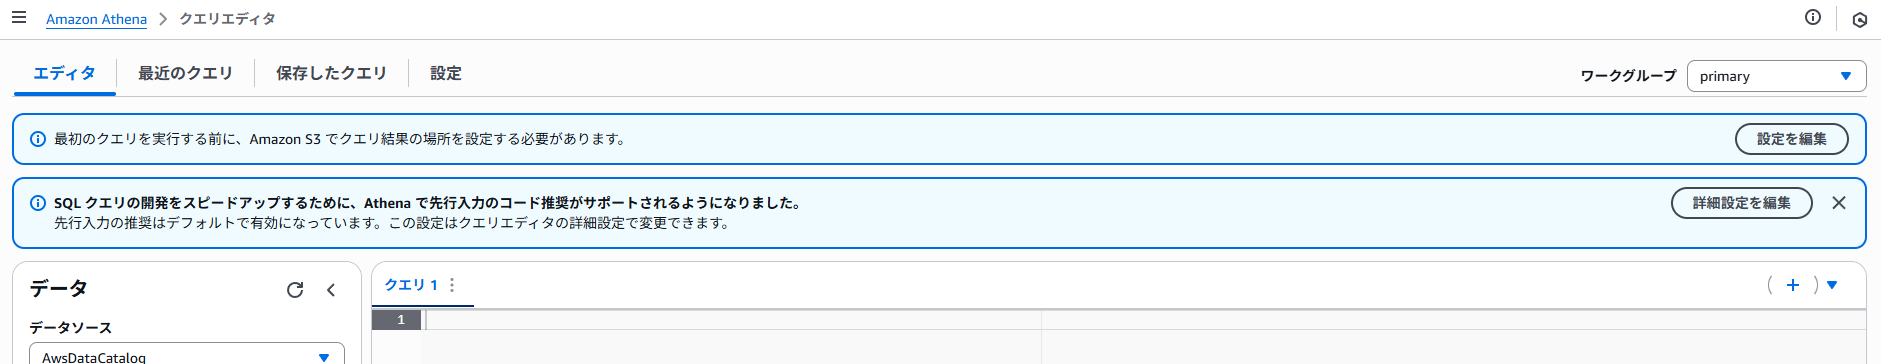Open the hexagon settings icon in header

pos(1860,19)
